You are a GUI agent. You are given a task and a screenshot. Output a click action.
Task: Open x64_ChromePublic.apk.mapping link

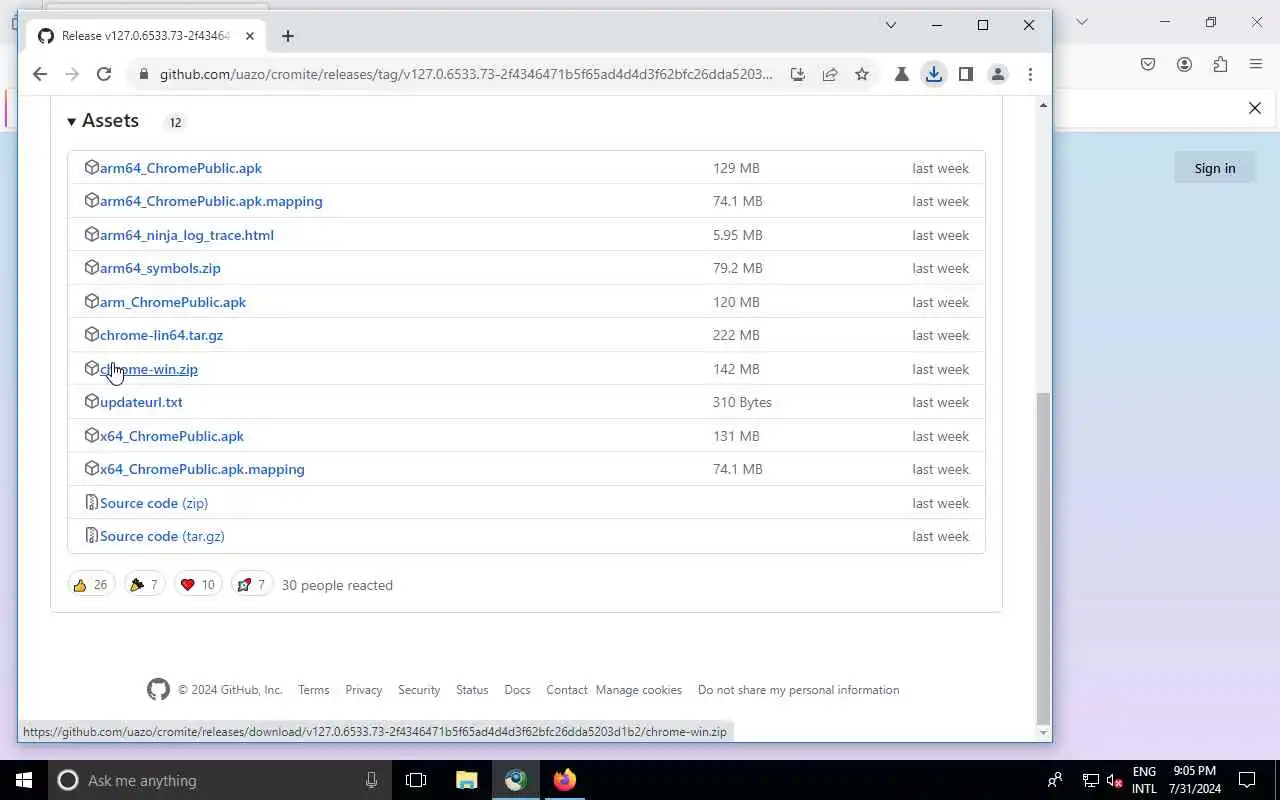click(202, 469)
